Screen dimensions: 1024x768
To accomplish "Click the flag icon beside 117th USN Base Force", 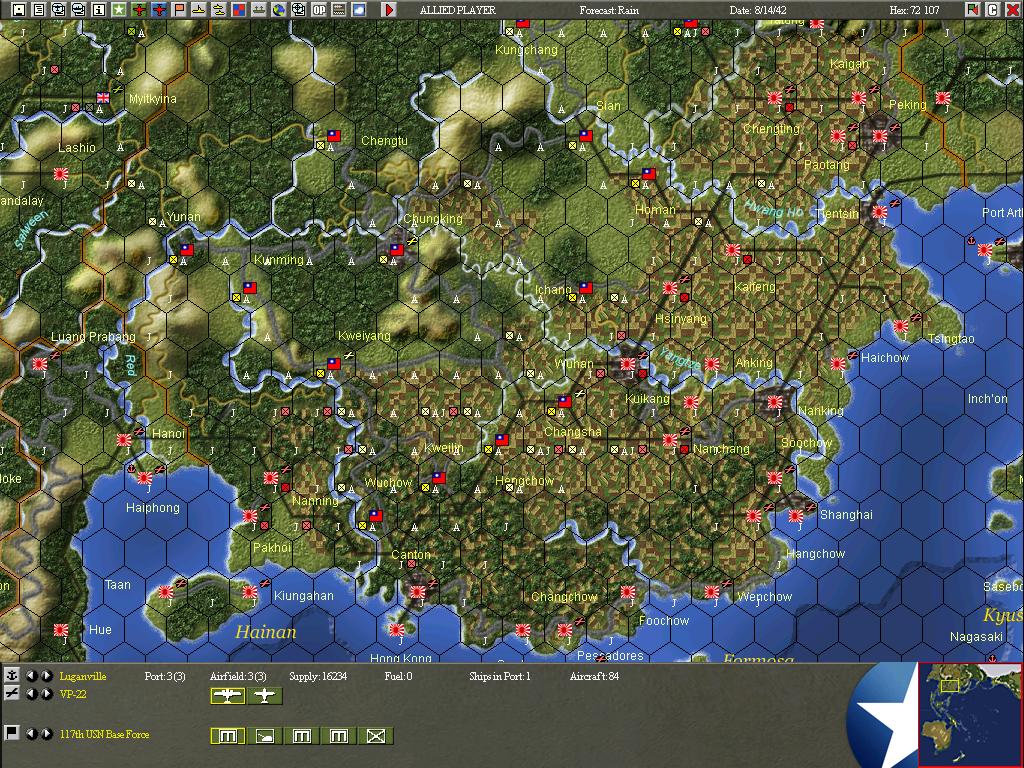I will pyautogui.click(x=11, y=733).
